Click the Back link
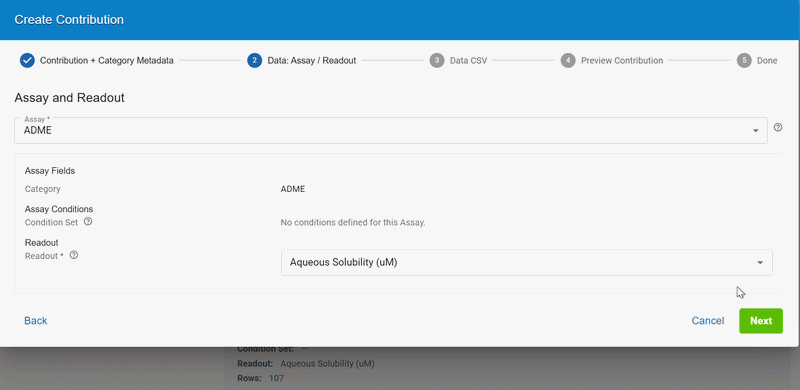The height and width of the screenshot is (390, 800). click(x=36, y=321)
